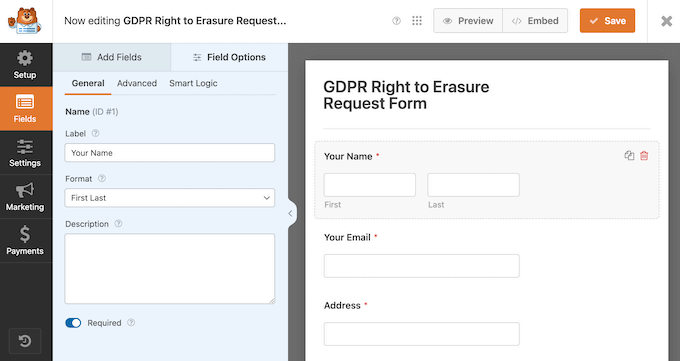Click the Last name input in preview
This screenshot has height=361, width=680.
coord(473,185)
